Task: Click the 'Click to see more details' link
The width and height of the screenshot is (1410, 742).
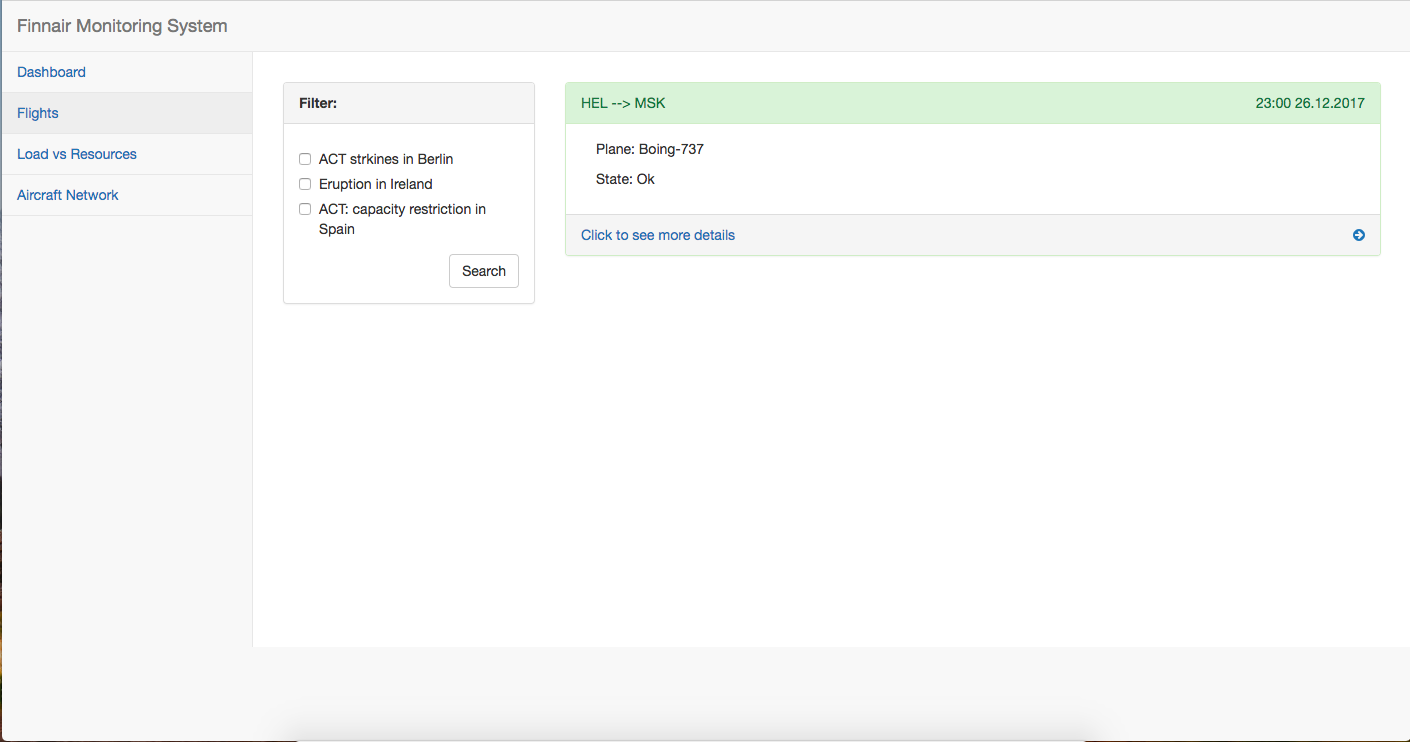Action: (x=658, y=235)
